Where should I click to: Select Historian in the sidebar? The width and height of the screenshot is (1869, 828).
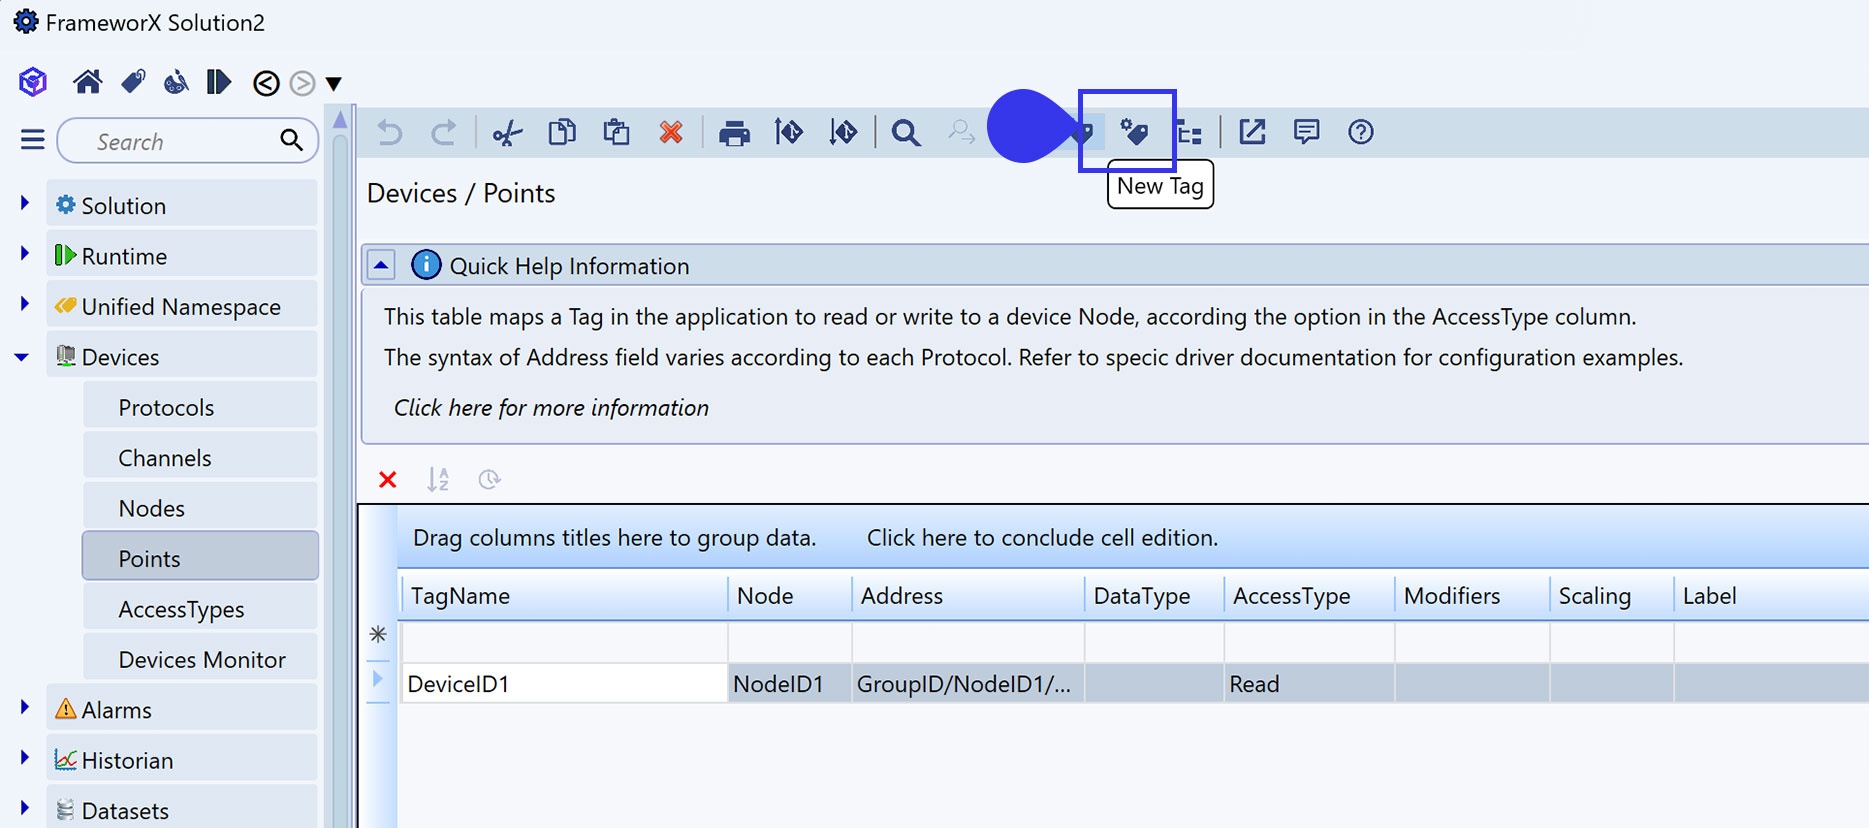pyautogui.click(x=182, y=760)
